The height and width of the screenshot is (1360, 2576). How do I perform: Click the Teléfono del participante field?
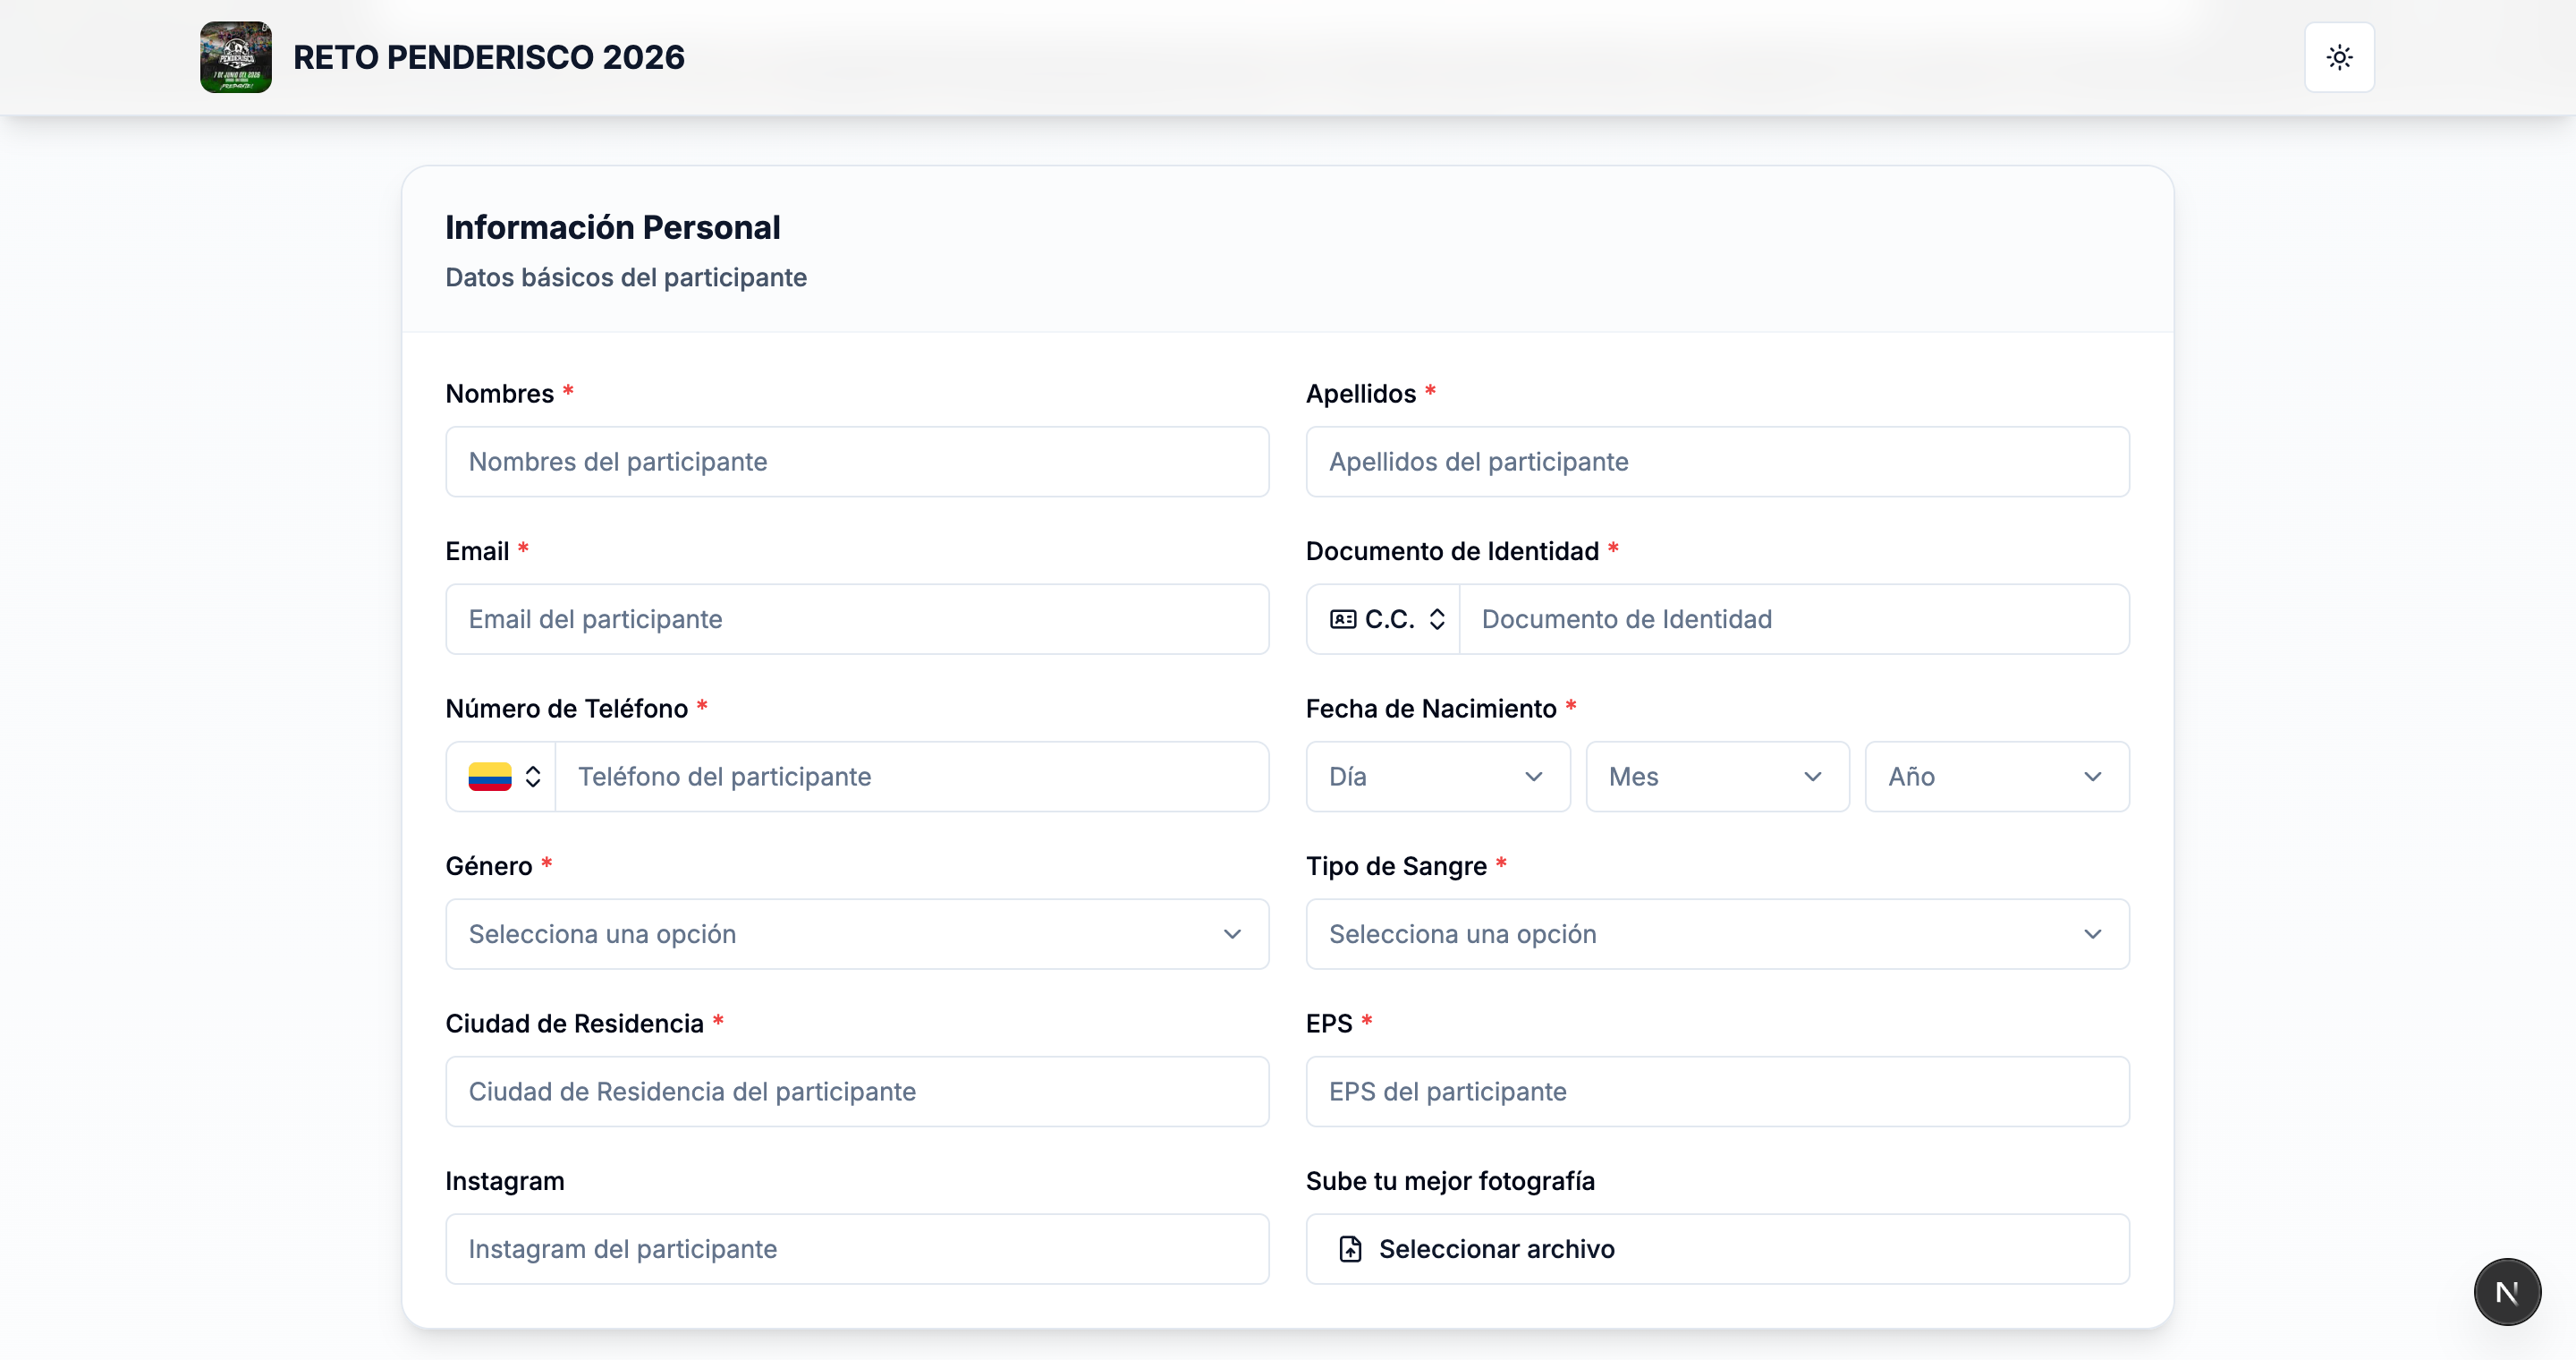(x=911, y=777)
